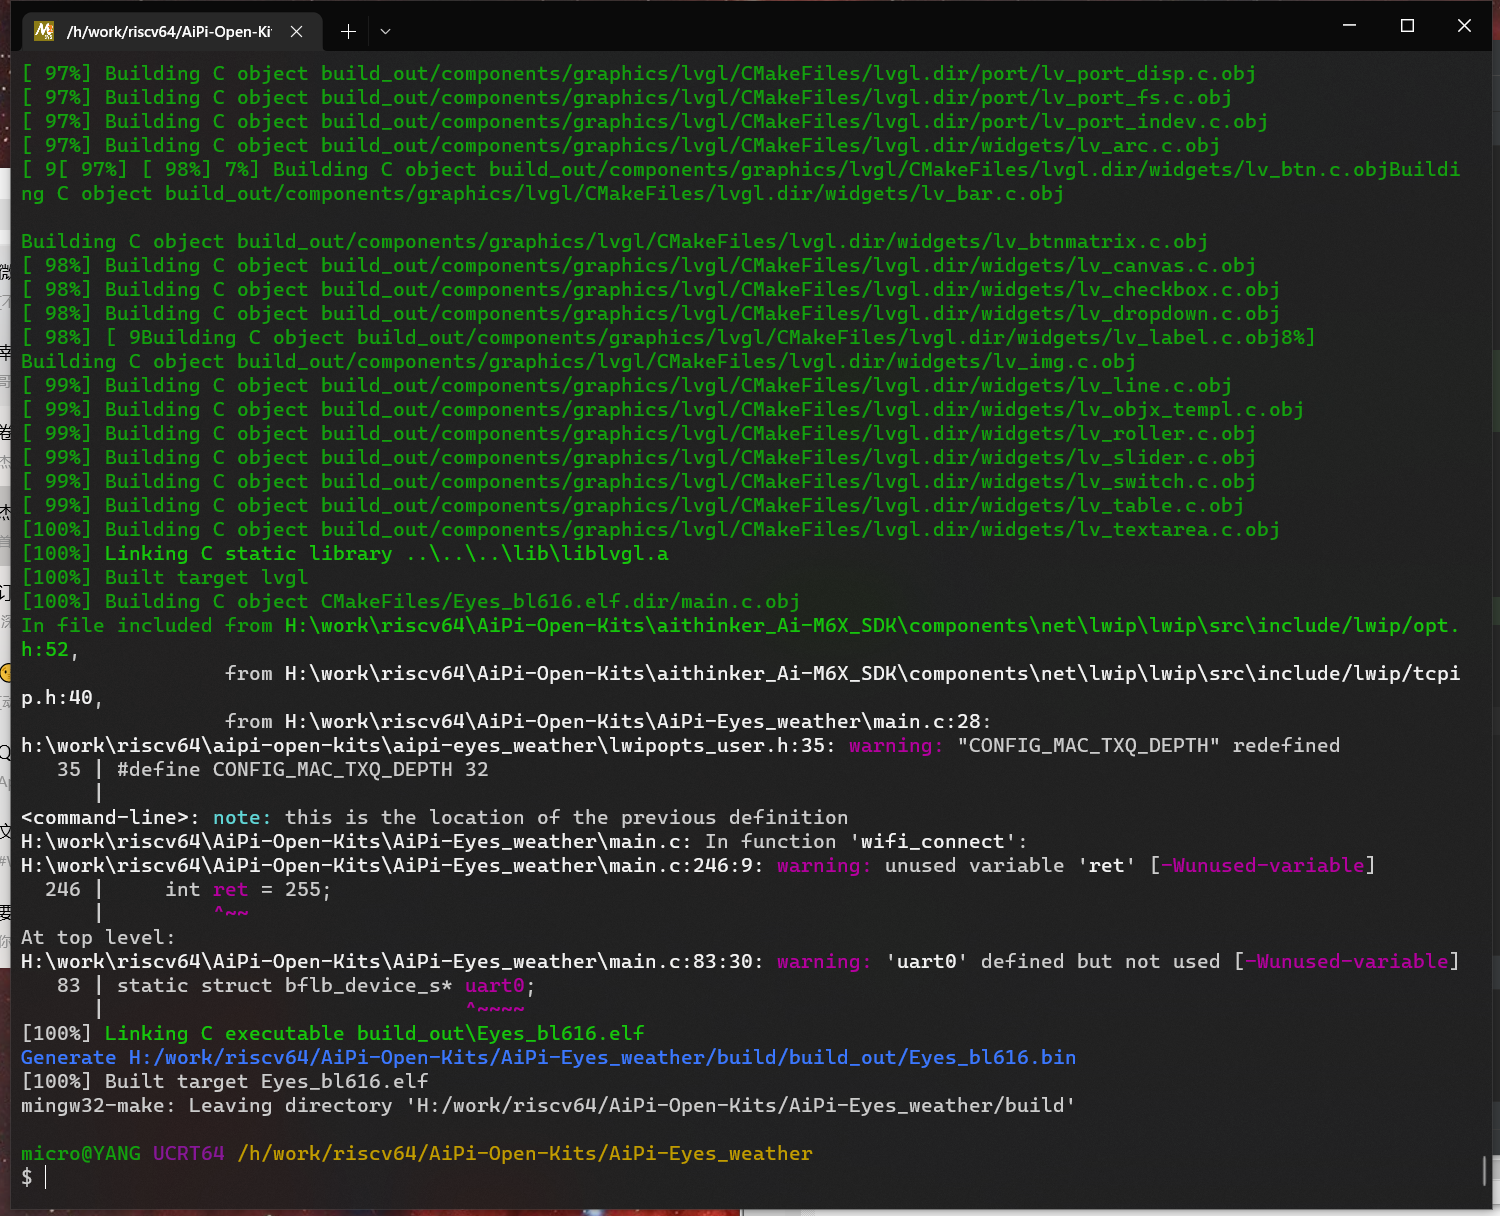Click 'int ret = 255;' source line
Screen dimensions: 1500x1216
(x=248, y=889)
